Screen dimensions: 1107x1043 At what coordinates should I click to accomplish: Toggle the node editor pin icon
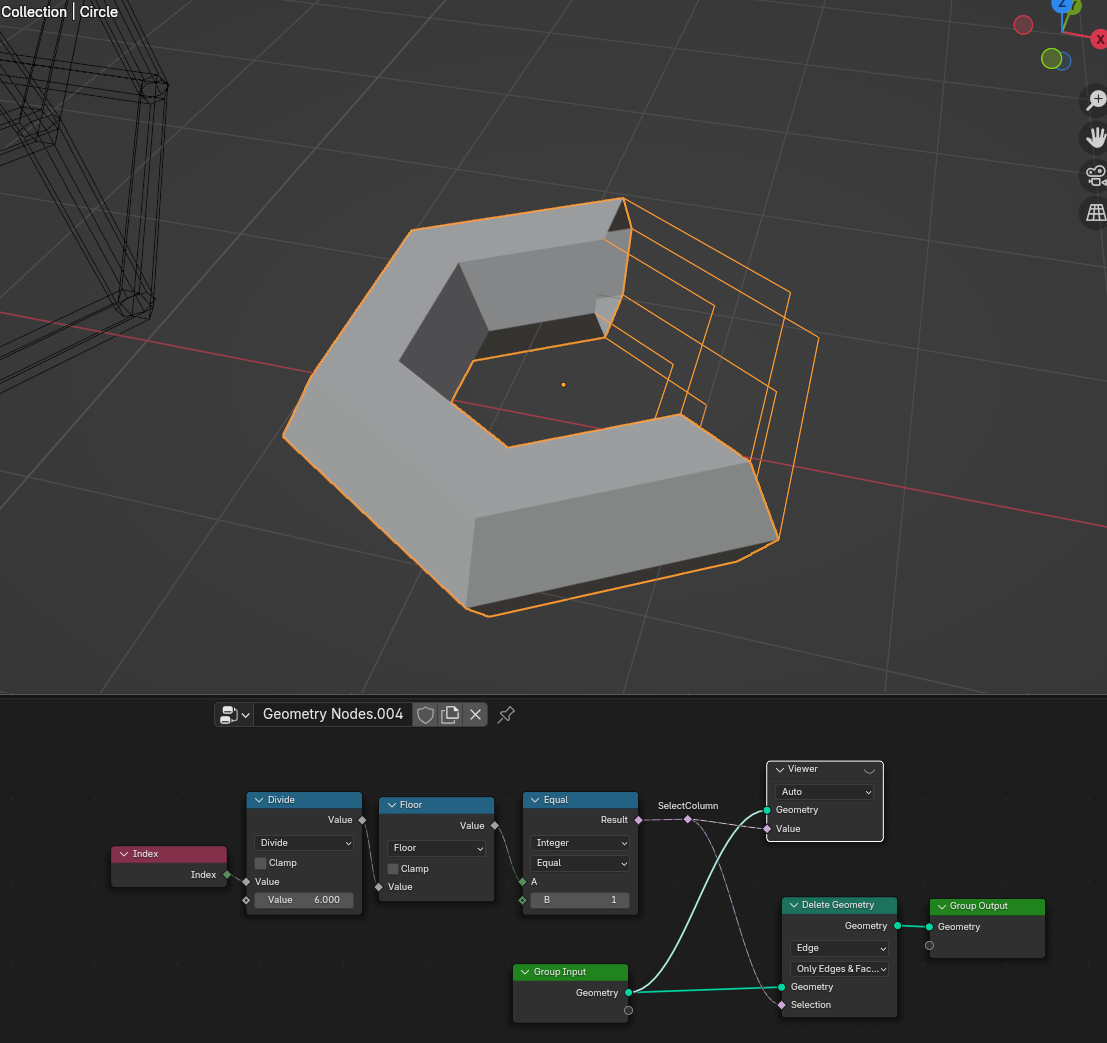pos(506,715)
